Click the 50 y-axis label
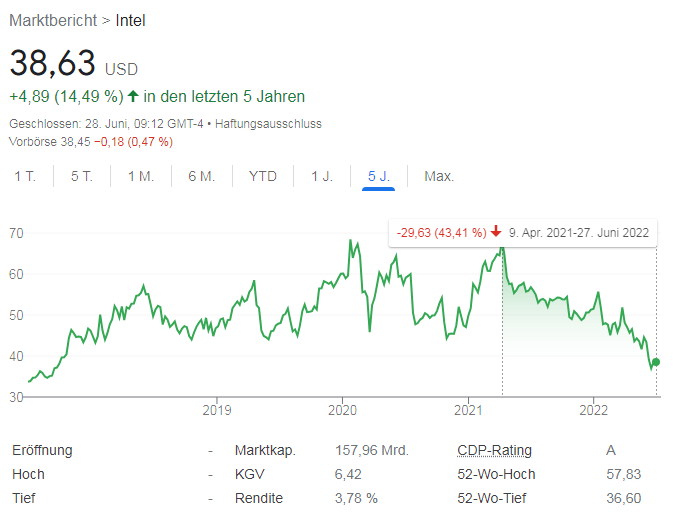 16,315
